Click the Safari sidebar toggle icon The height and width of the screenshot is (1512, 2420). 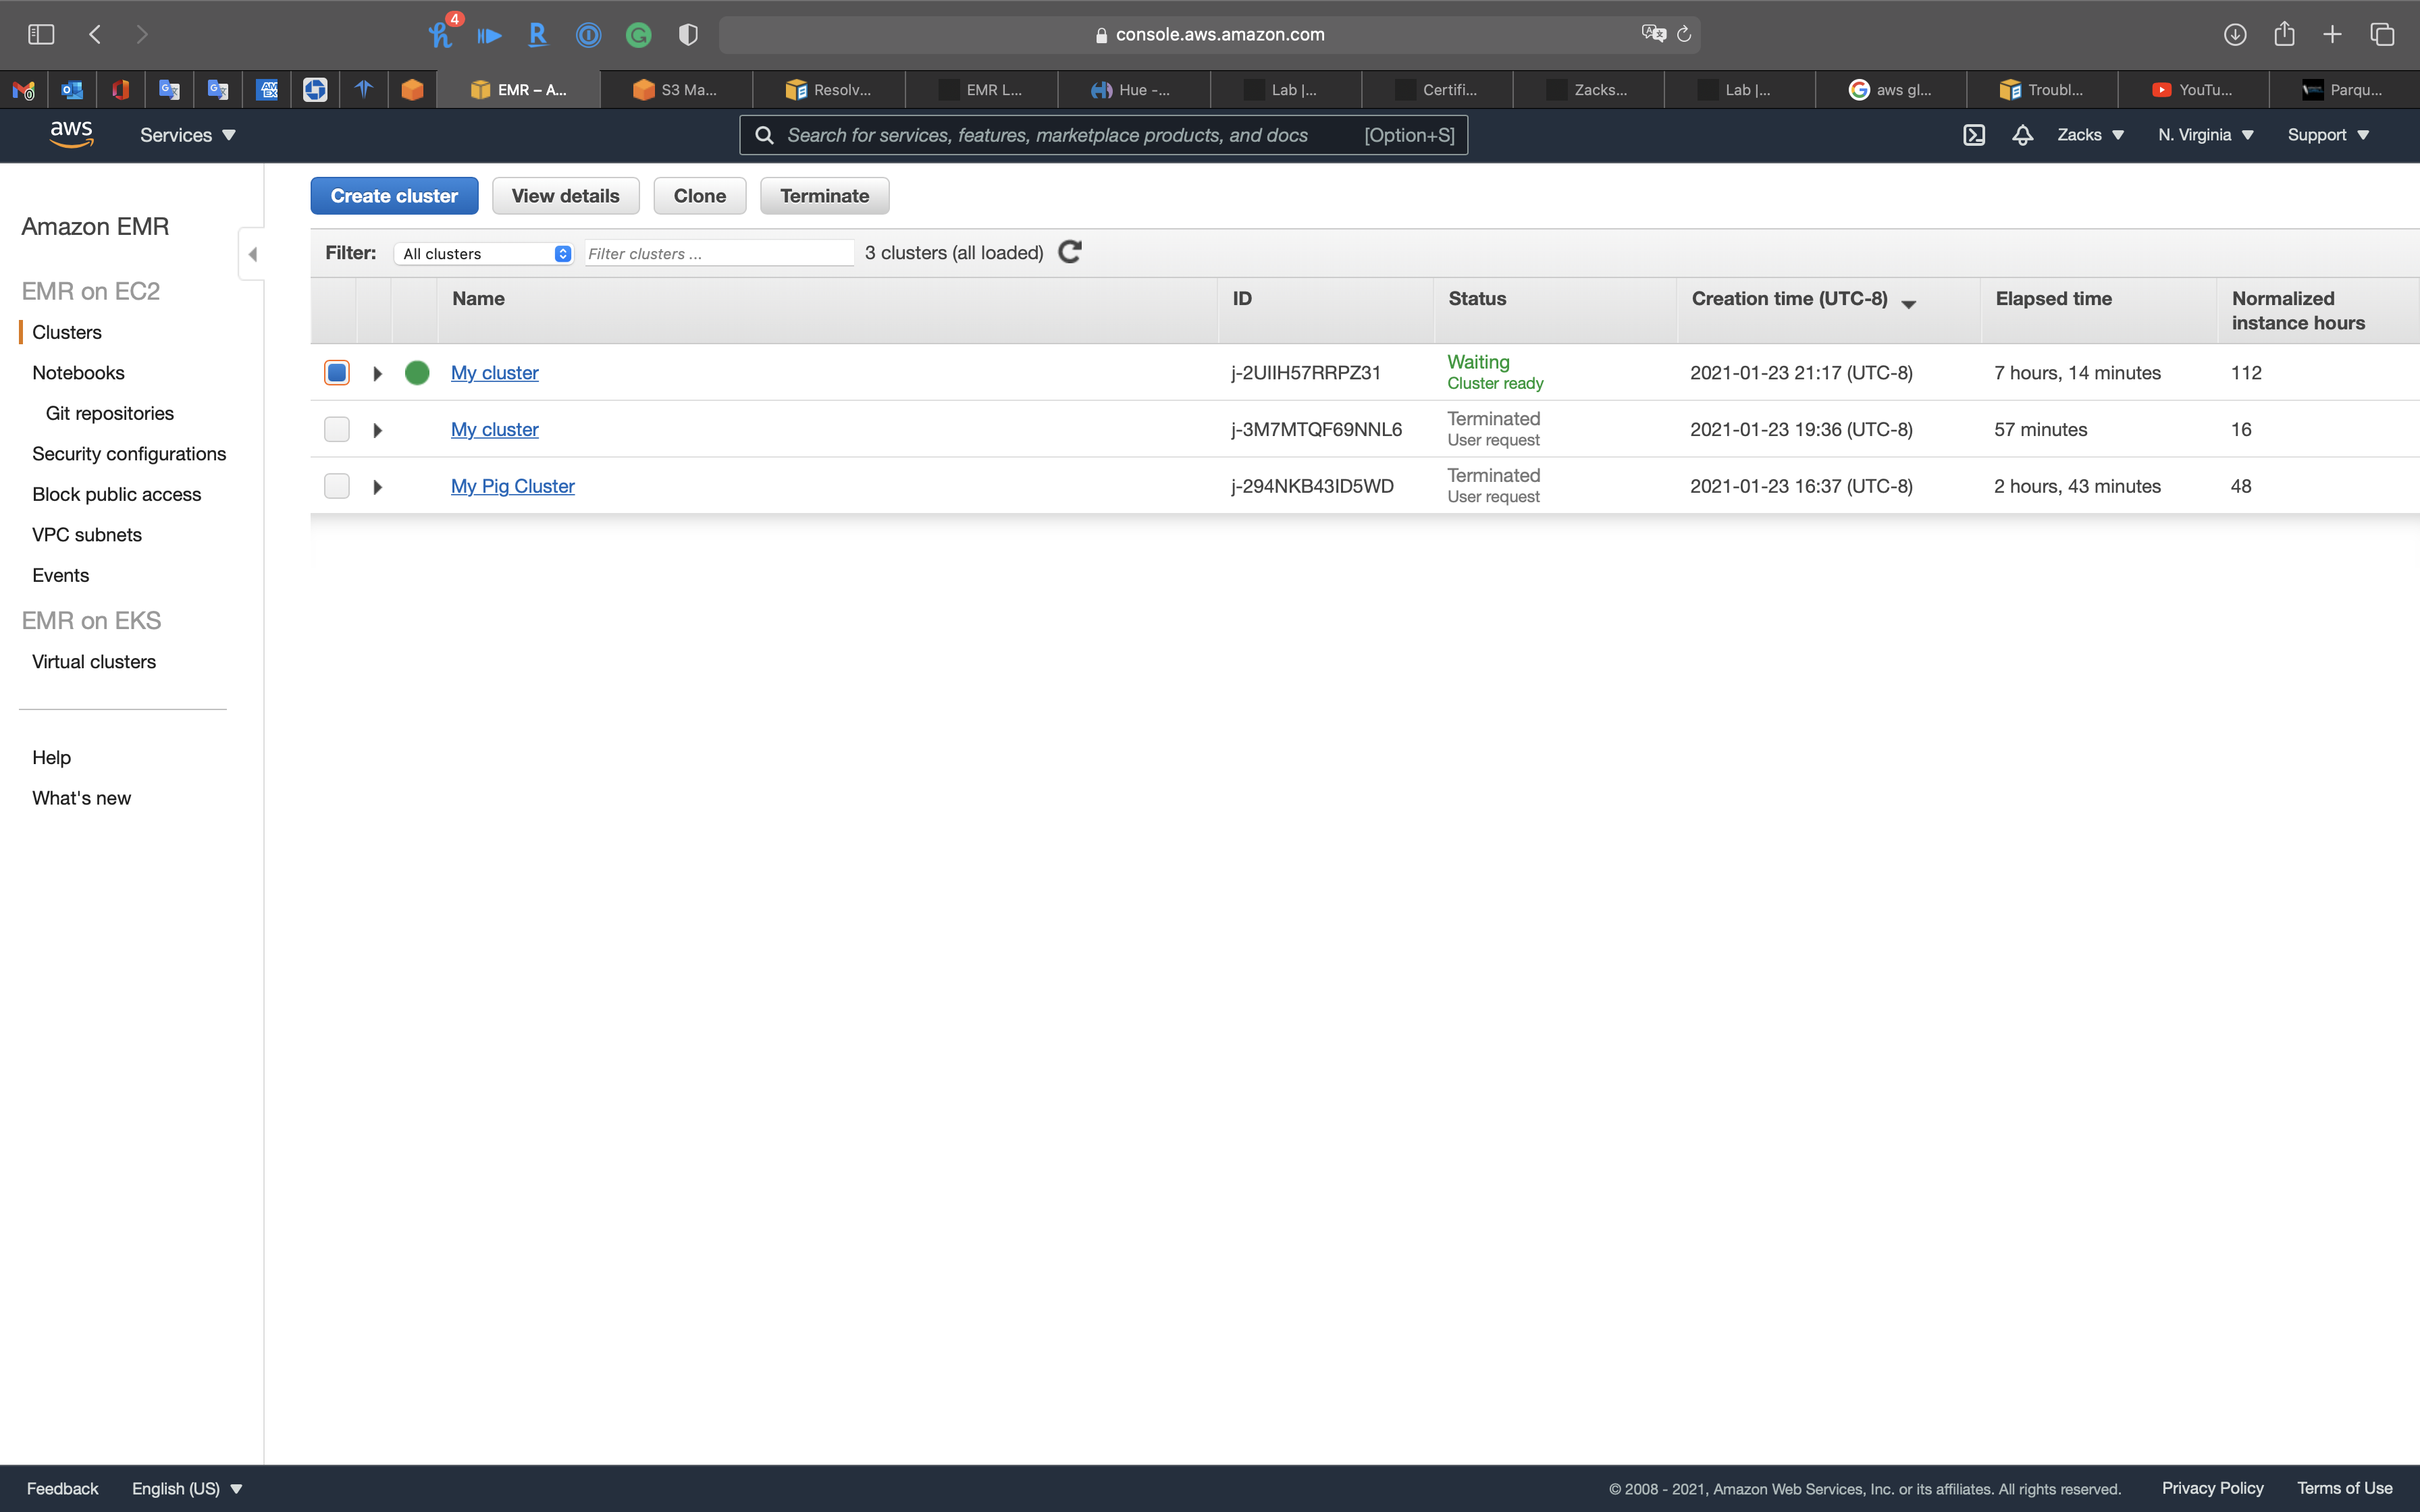(x=41, y=35)
